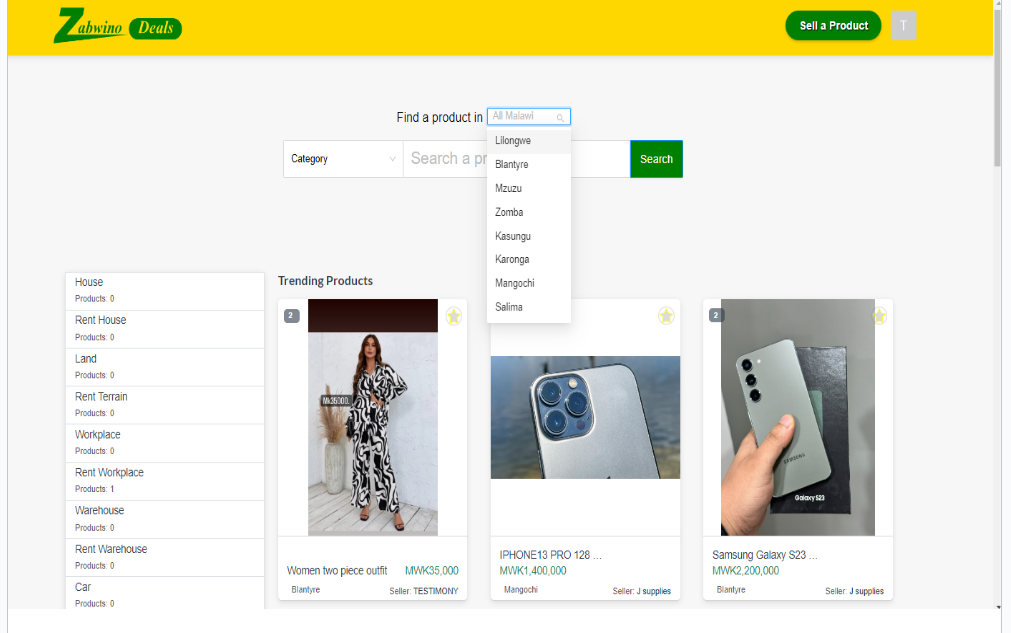Screen dimensions: 1011x633
Task: Click the Trending Products heading
Action: click(326, 281)
